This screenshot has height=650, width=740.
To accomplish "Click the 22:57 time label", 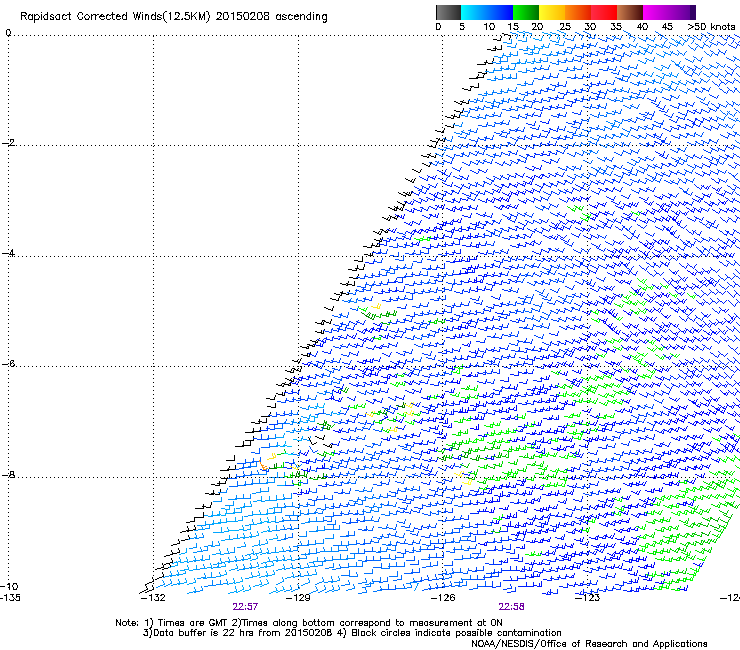I will 245,607.
